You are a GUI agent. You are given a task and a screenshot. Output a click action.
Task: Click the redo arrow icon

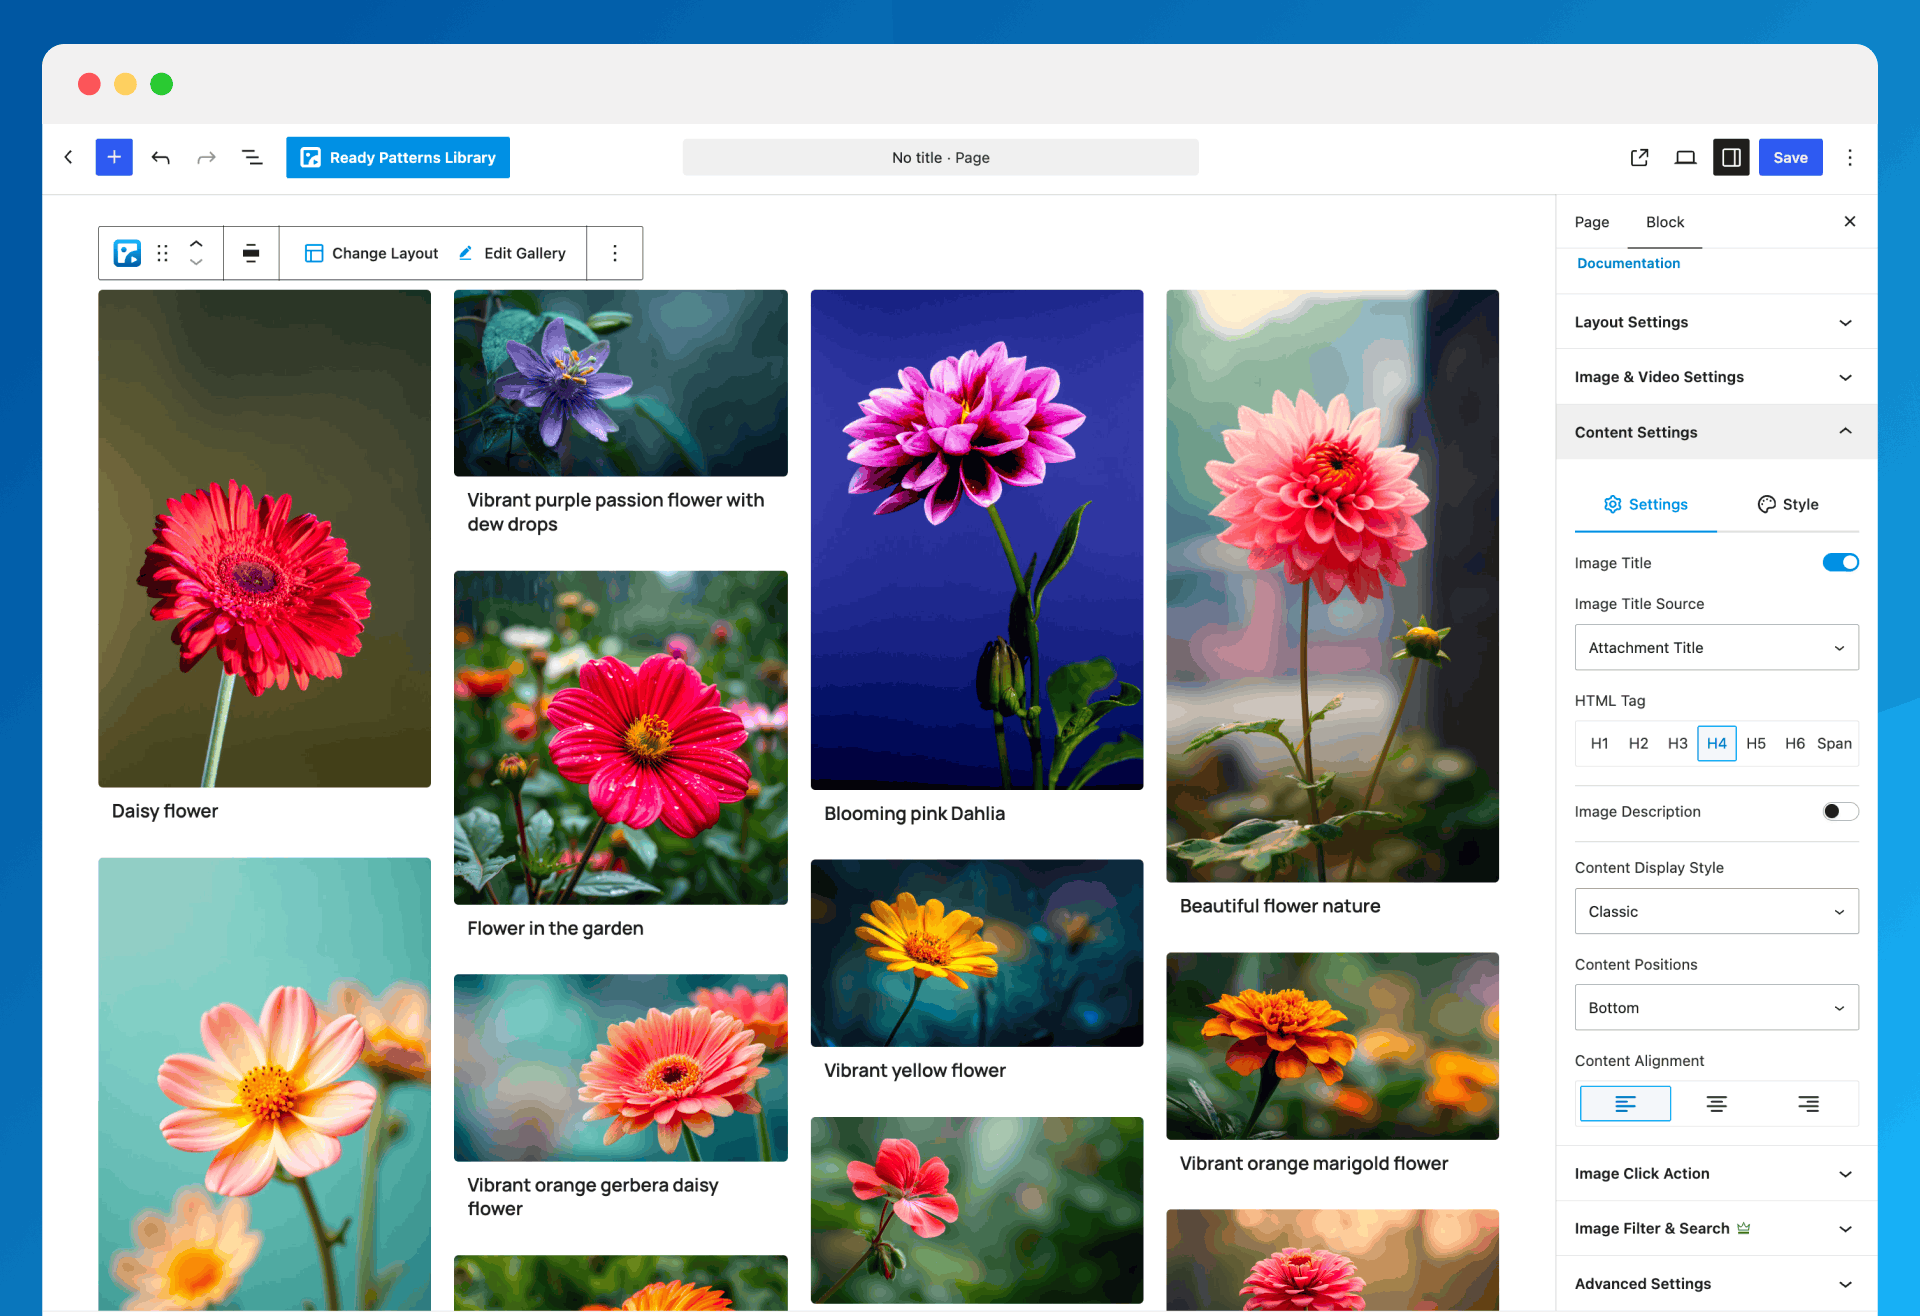(x=206, y=157)
